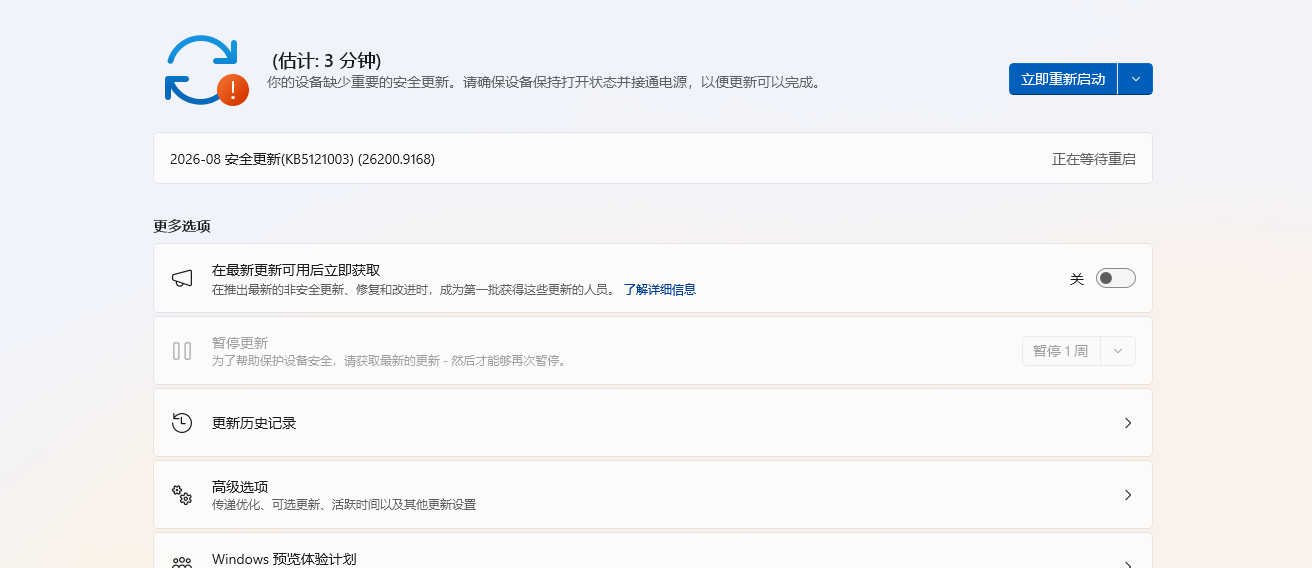Open the 了解详细信息 link

coord(660,289)
